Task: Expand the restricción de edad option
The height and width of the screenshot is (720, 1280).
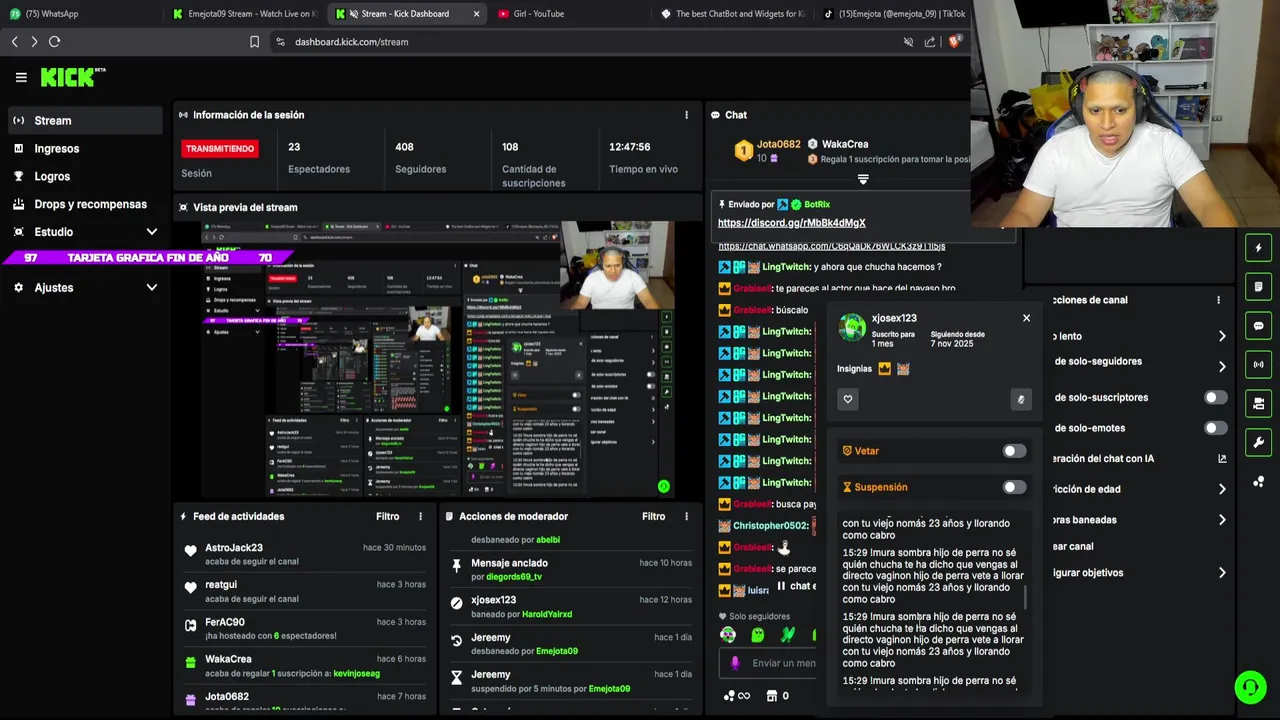Action: point(1221,489)
